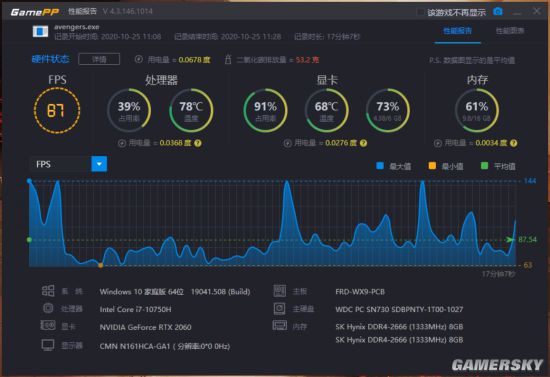Click the power icon next to 0.0034度

point(437,143)
